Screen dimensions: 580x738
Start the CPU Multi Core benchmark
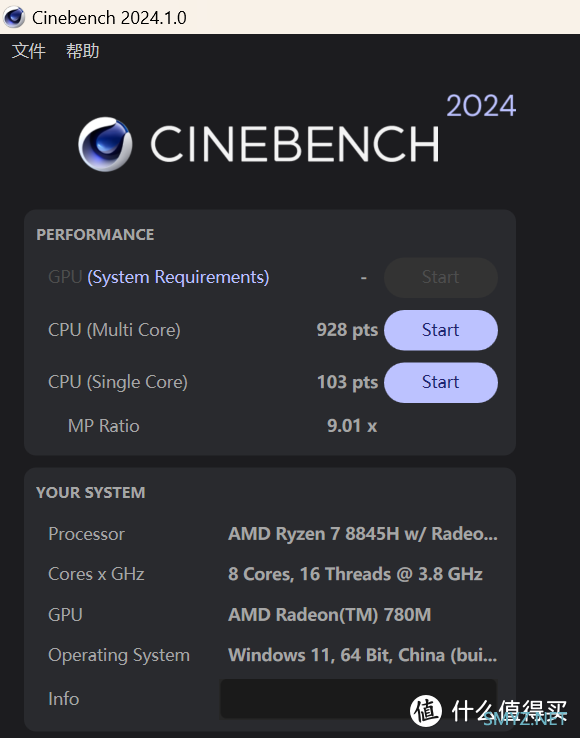[x=441, y=330]
